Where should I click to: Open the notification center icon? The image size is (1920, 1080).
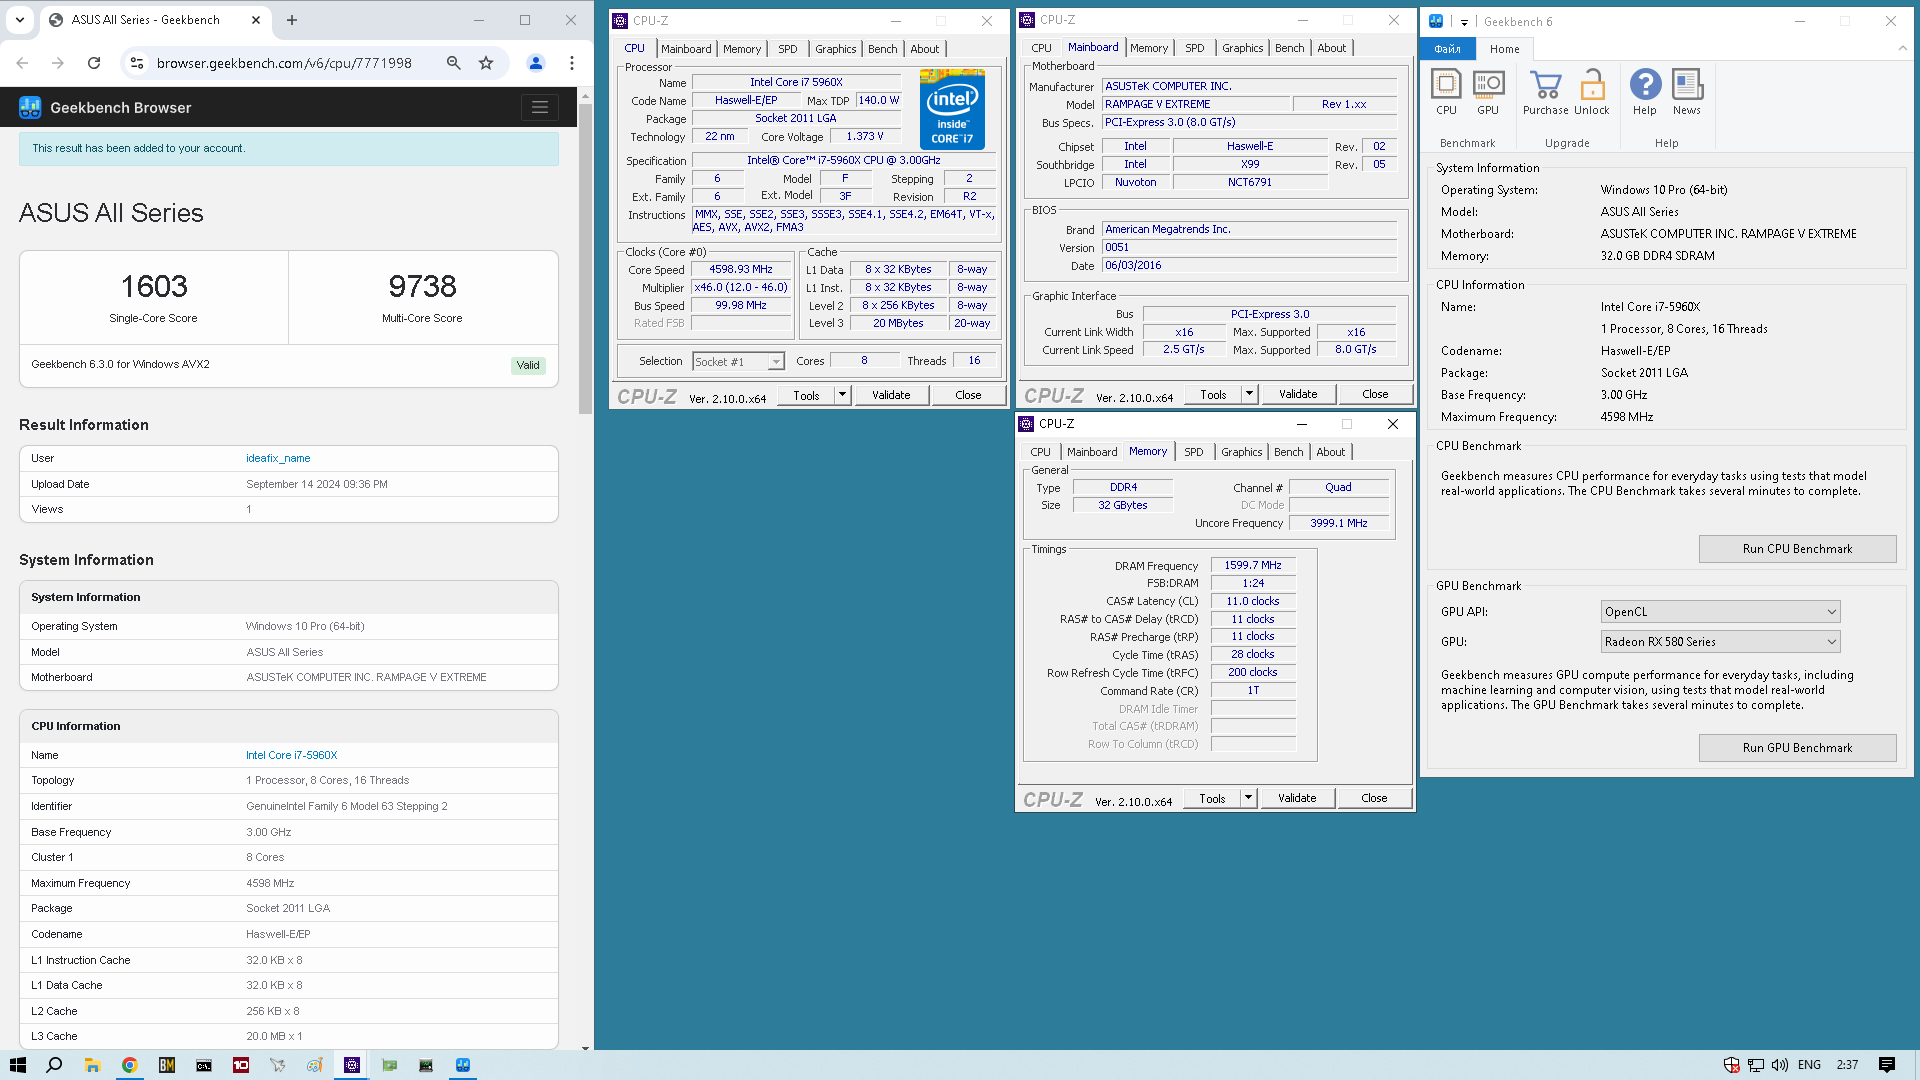tap(1886, 1065)
